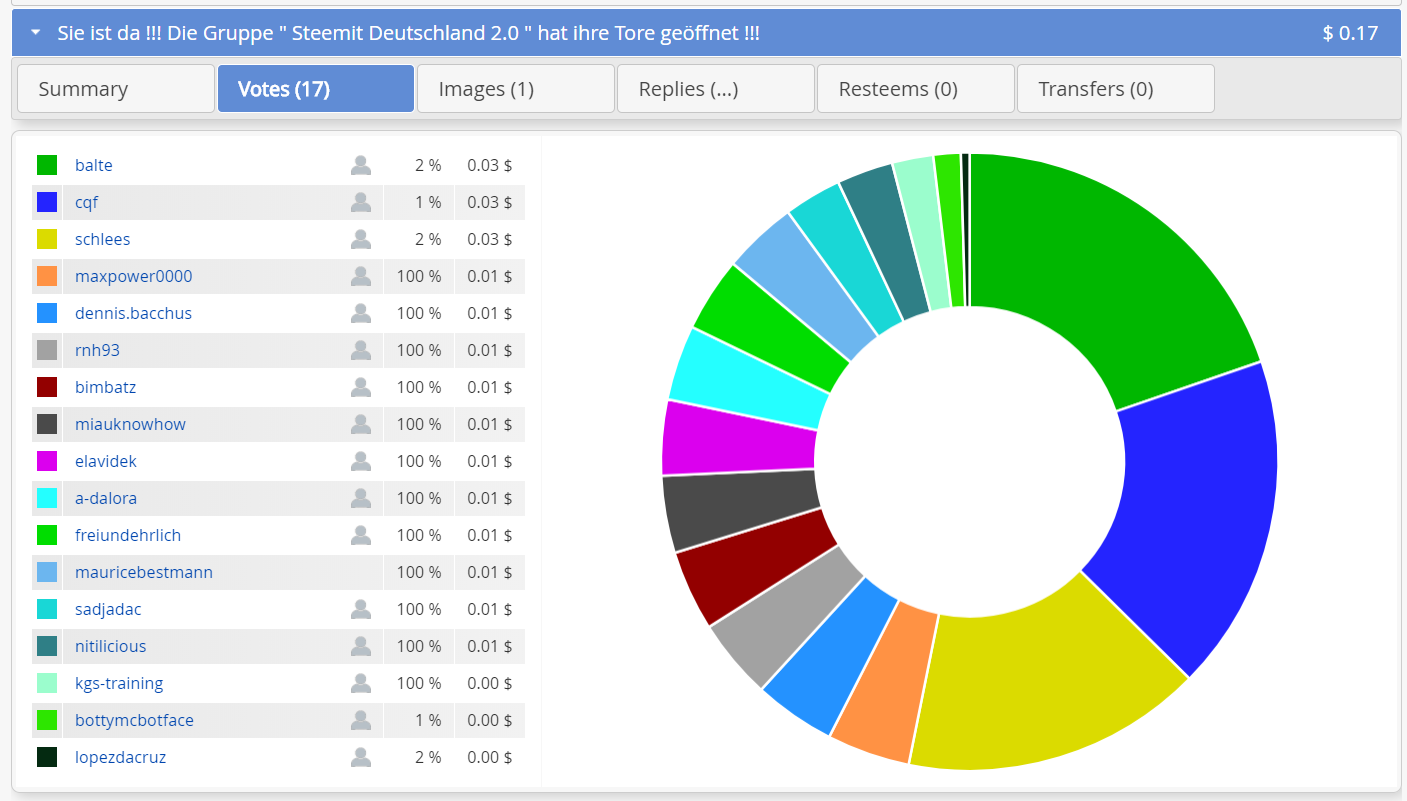Click the avatar icon beside freiundehrlich
This screenshot has width=1407, height=801.
coord(361,535)
